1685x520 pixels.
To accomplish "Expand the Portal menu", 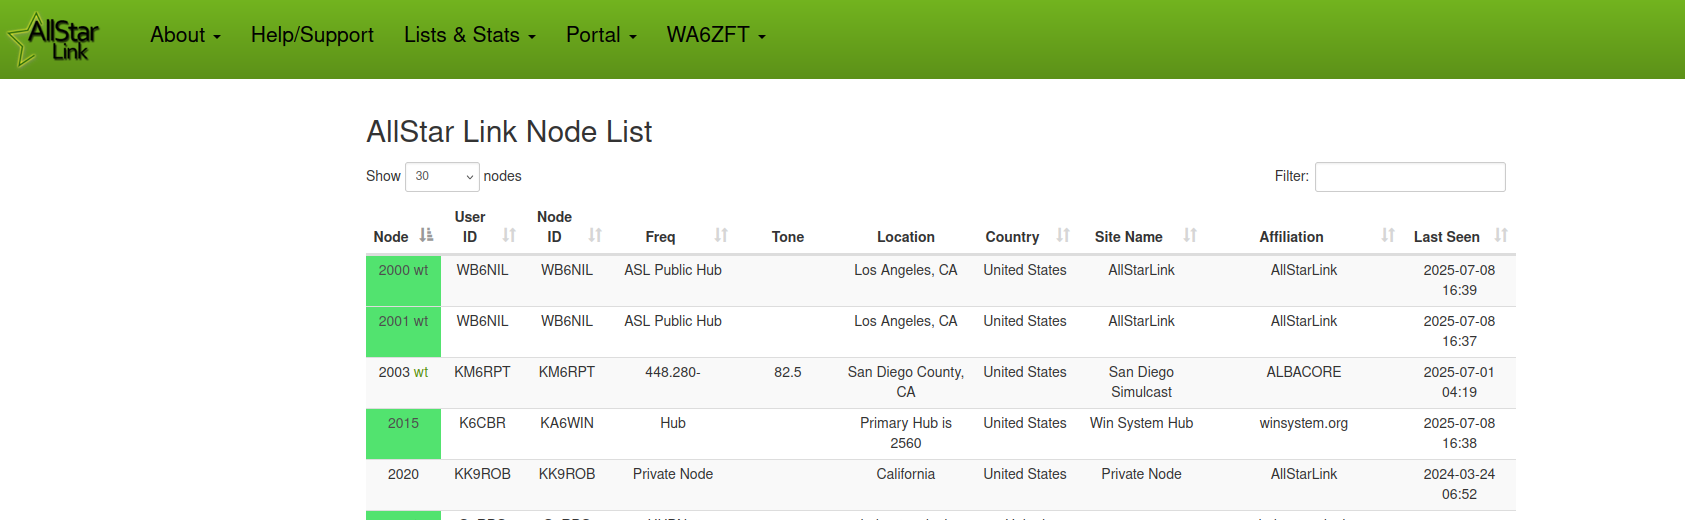I will (601, 35).
